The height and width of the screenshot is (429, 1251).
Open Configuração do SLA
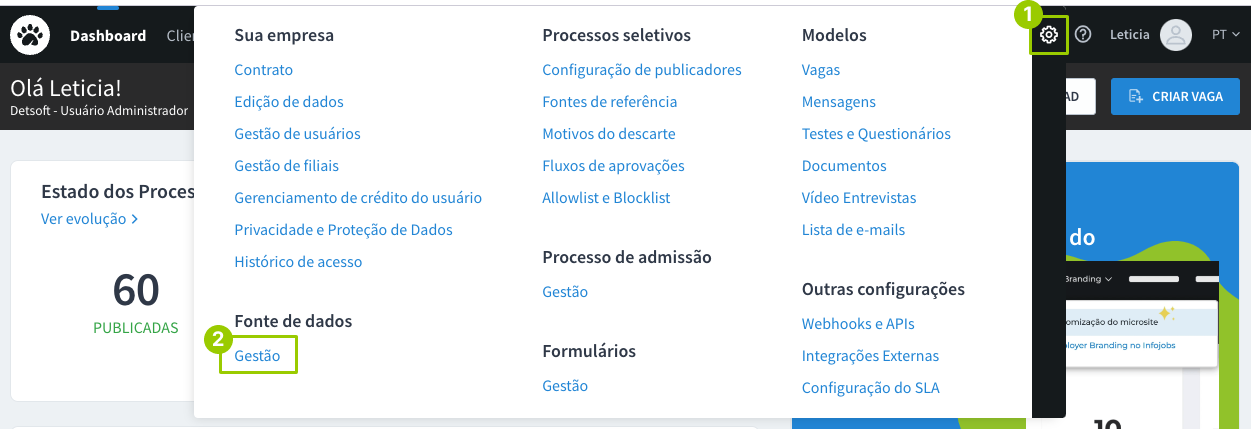pos(870,388)
